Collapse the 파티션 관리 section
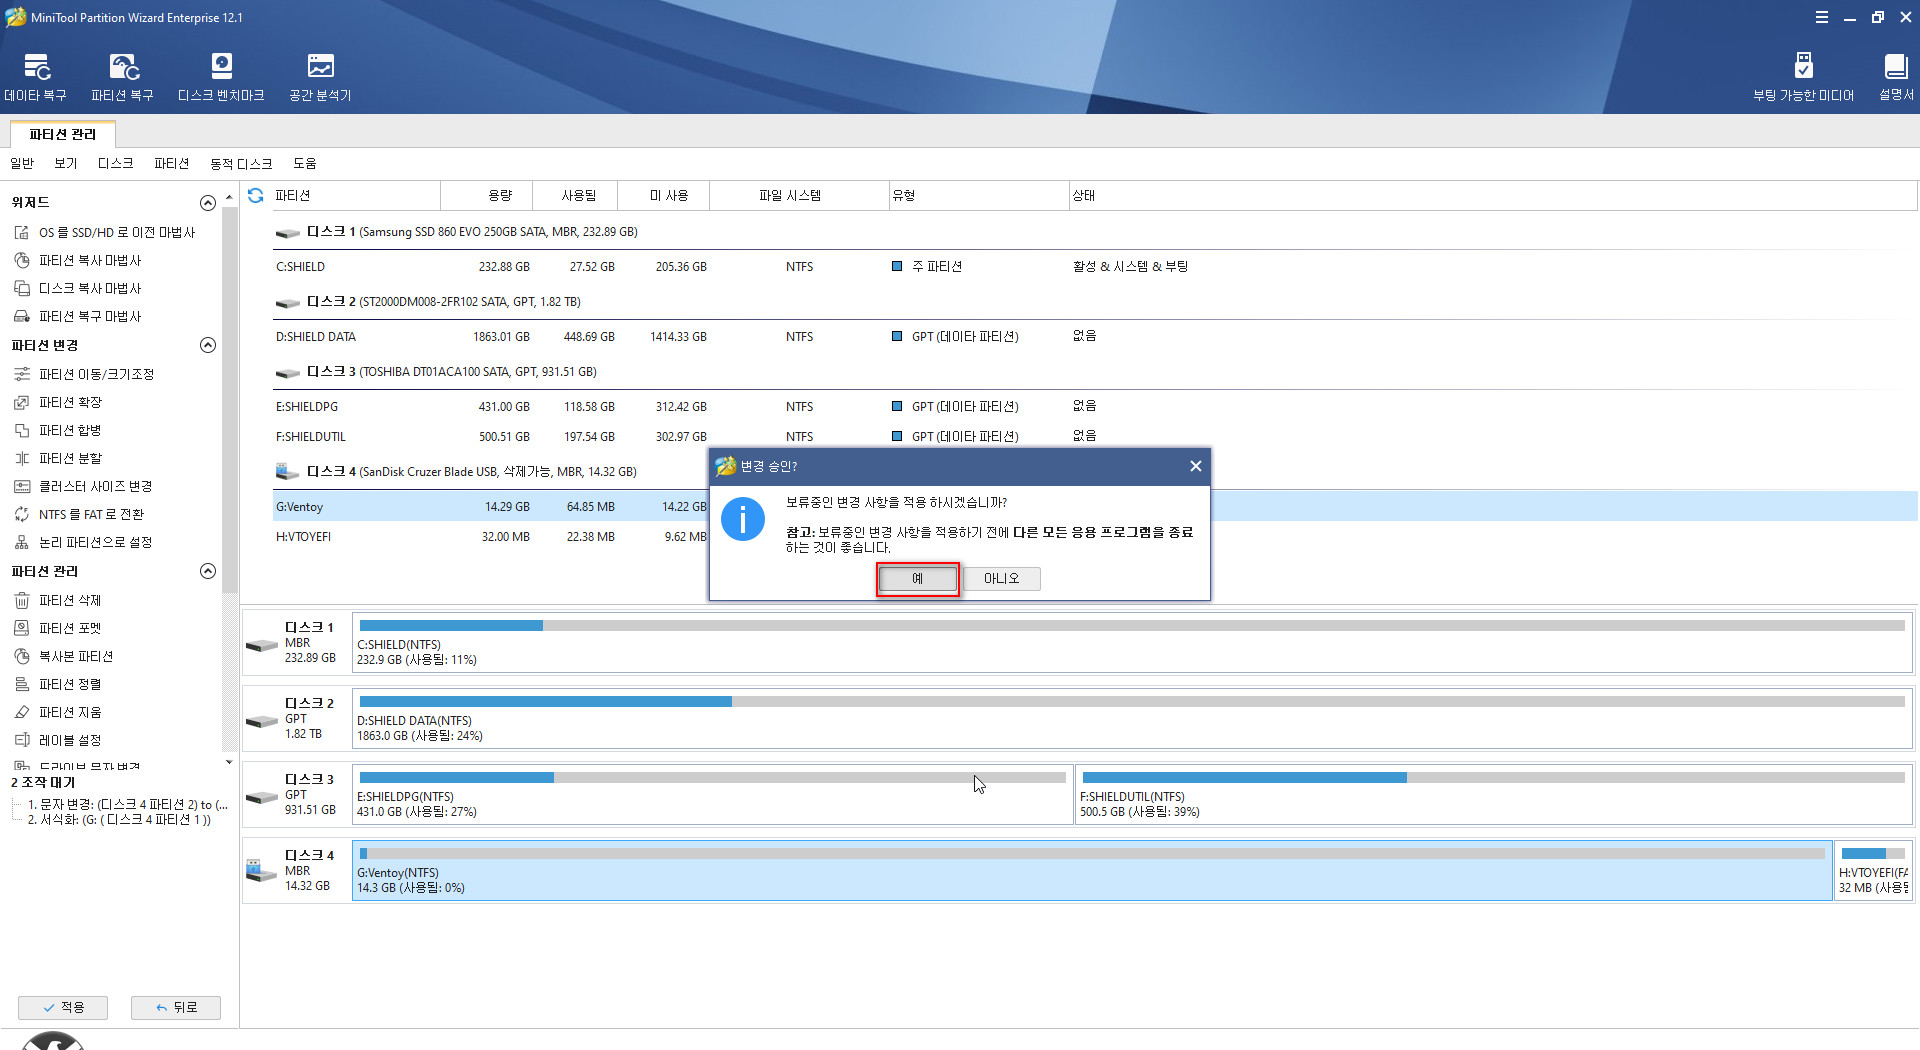 coord(208,571)
